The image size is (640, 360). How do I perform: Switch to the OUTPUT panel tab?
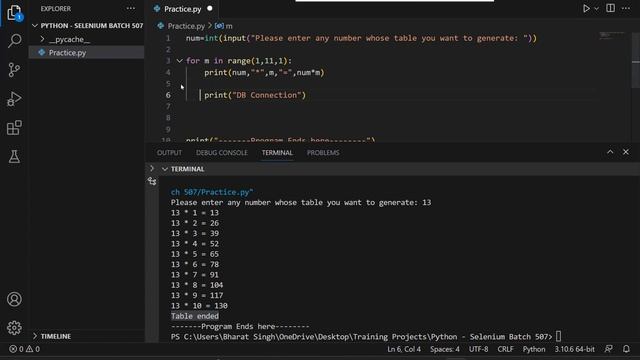pyautogui.click(x=169, y=153)
